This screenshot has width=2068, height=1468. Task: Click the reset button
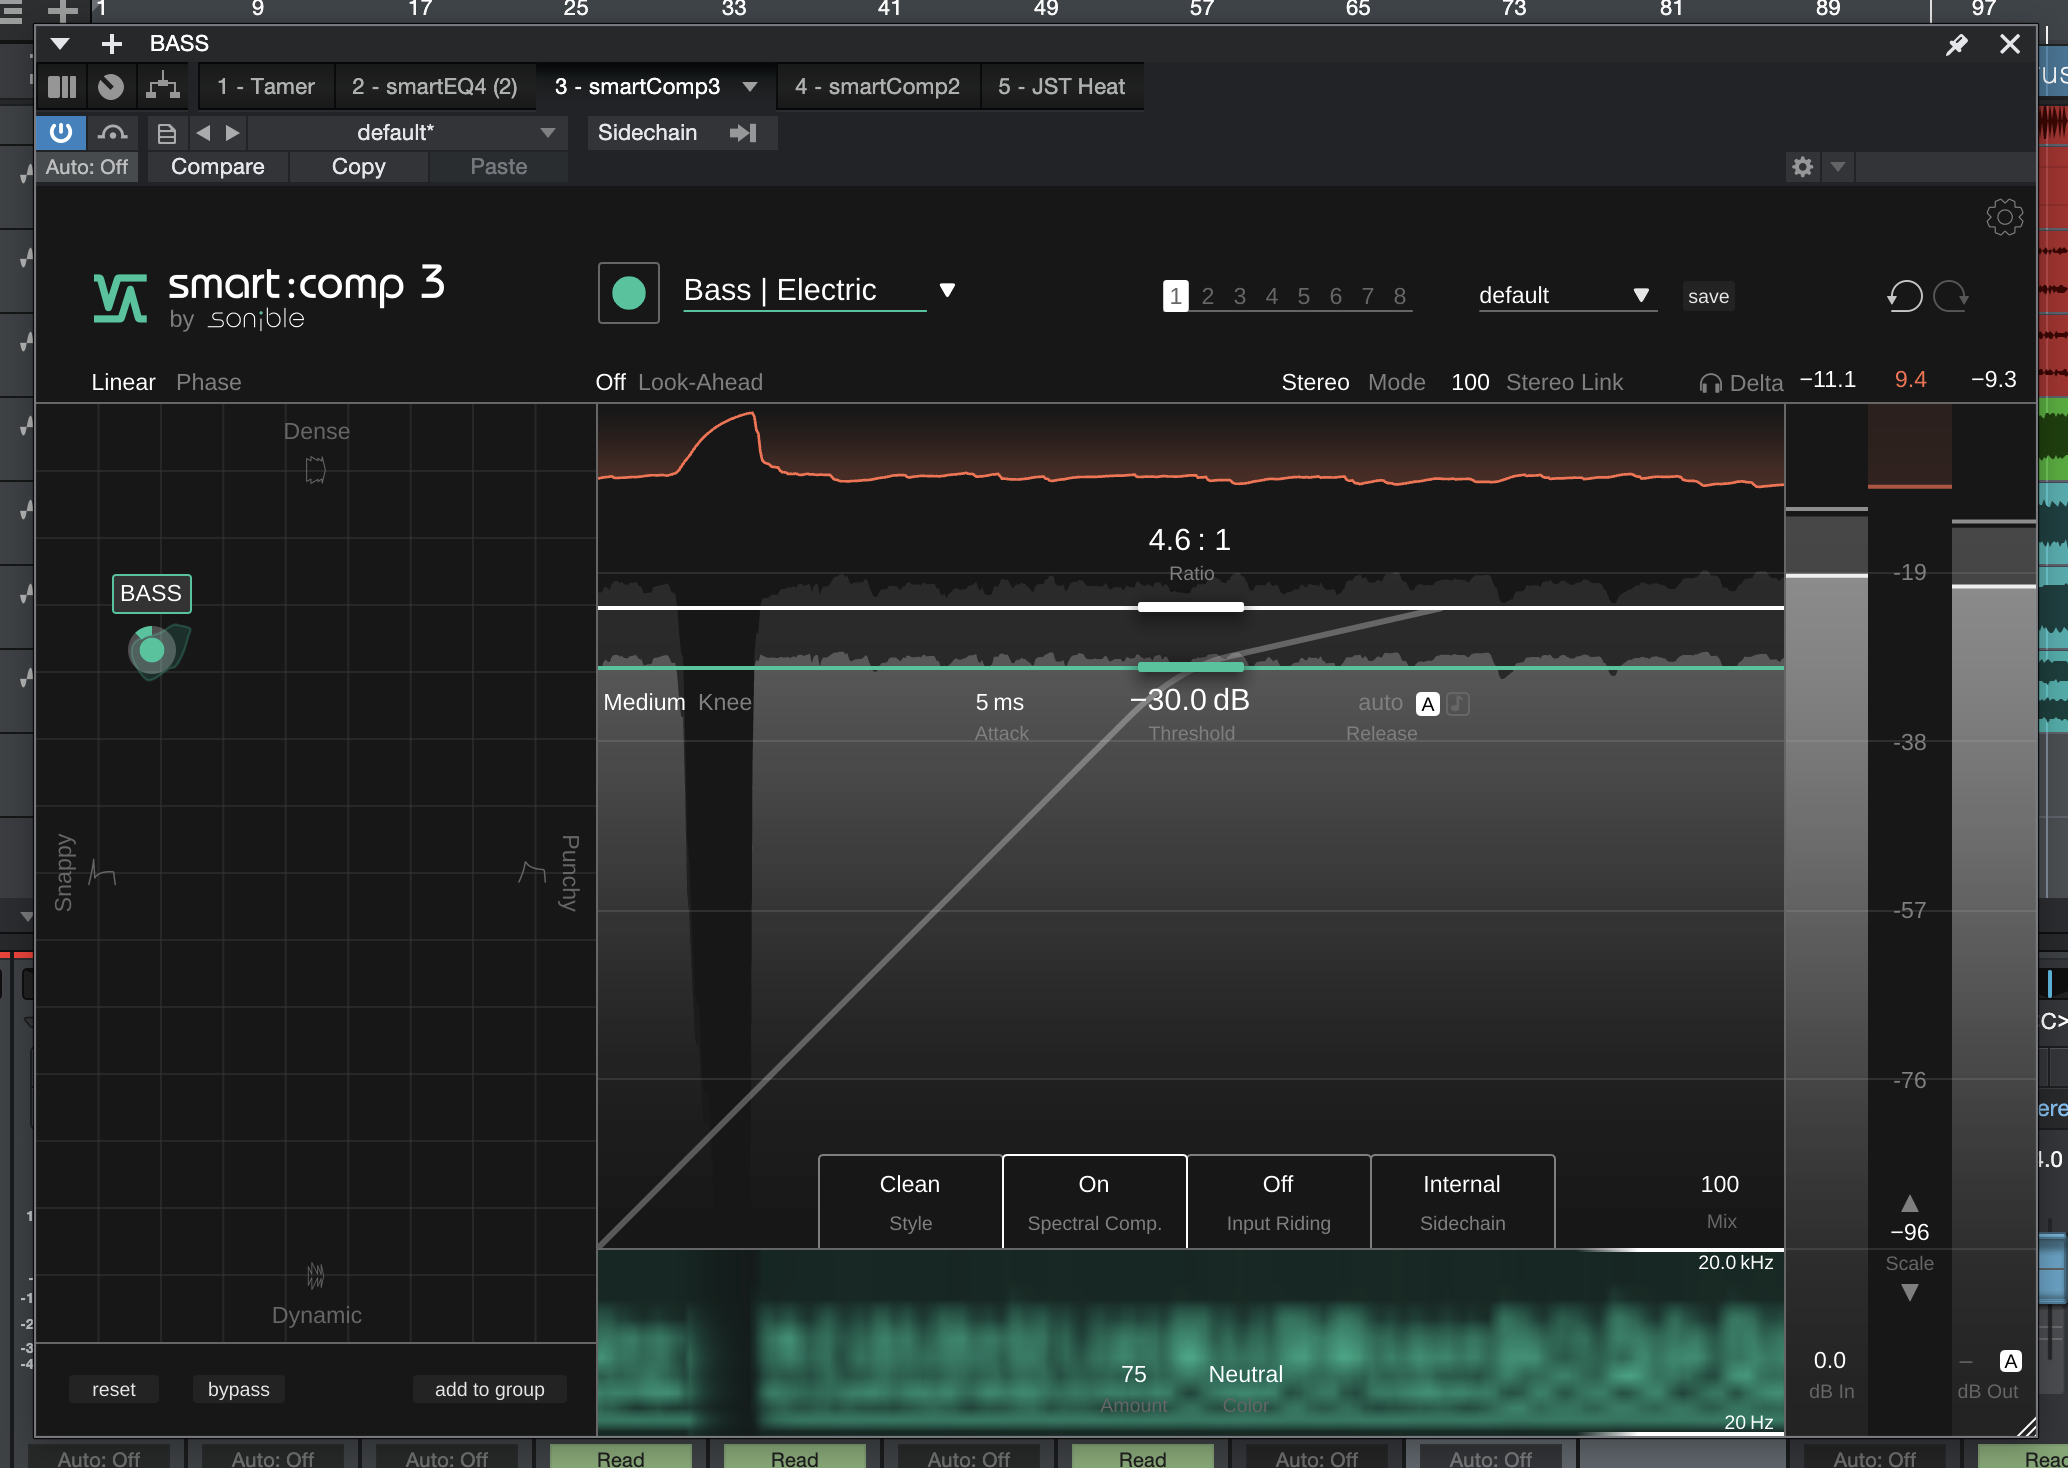pos(114,1389)
